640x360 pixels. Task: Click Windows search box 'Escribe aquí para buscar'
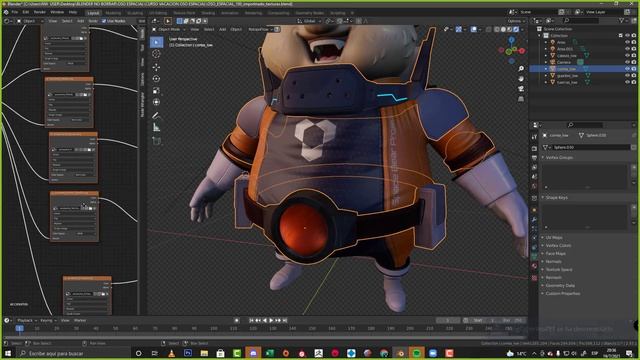coord(73,353)
